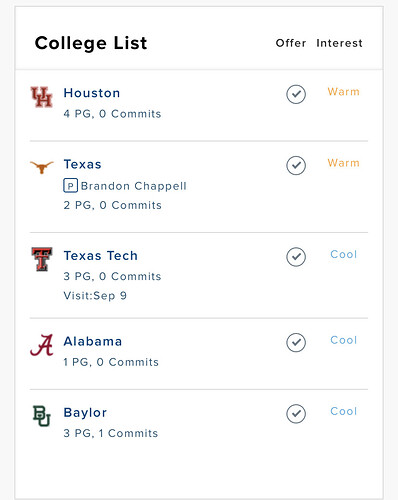The width and height of the screenshot is (398, 500).
Task: Sort by the Offer column header
Action: point(291,43)
